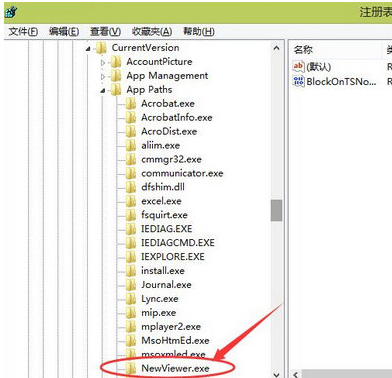Screen dimensions: 392x378
Task: Open the 文件(F) menu
Action: 23,32
